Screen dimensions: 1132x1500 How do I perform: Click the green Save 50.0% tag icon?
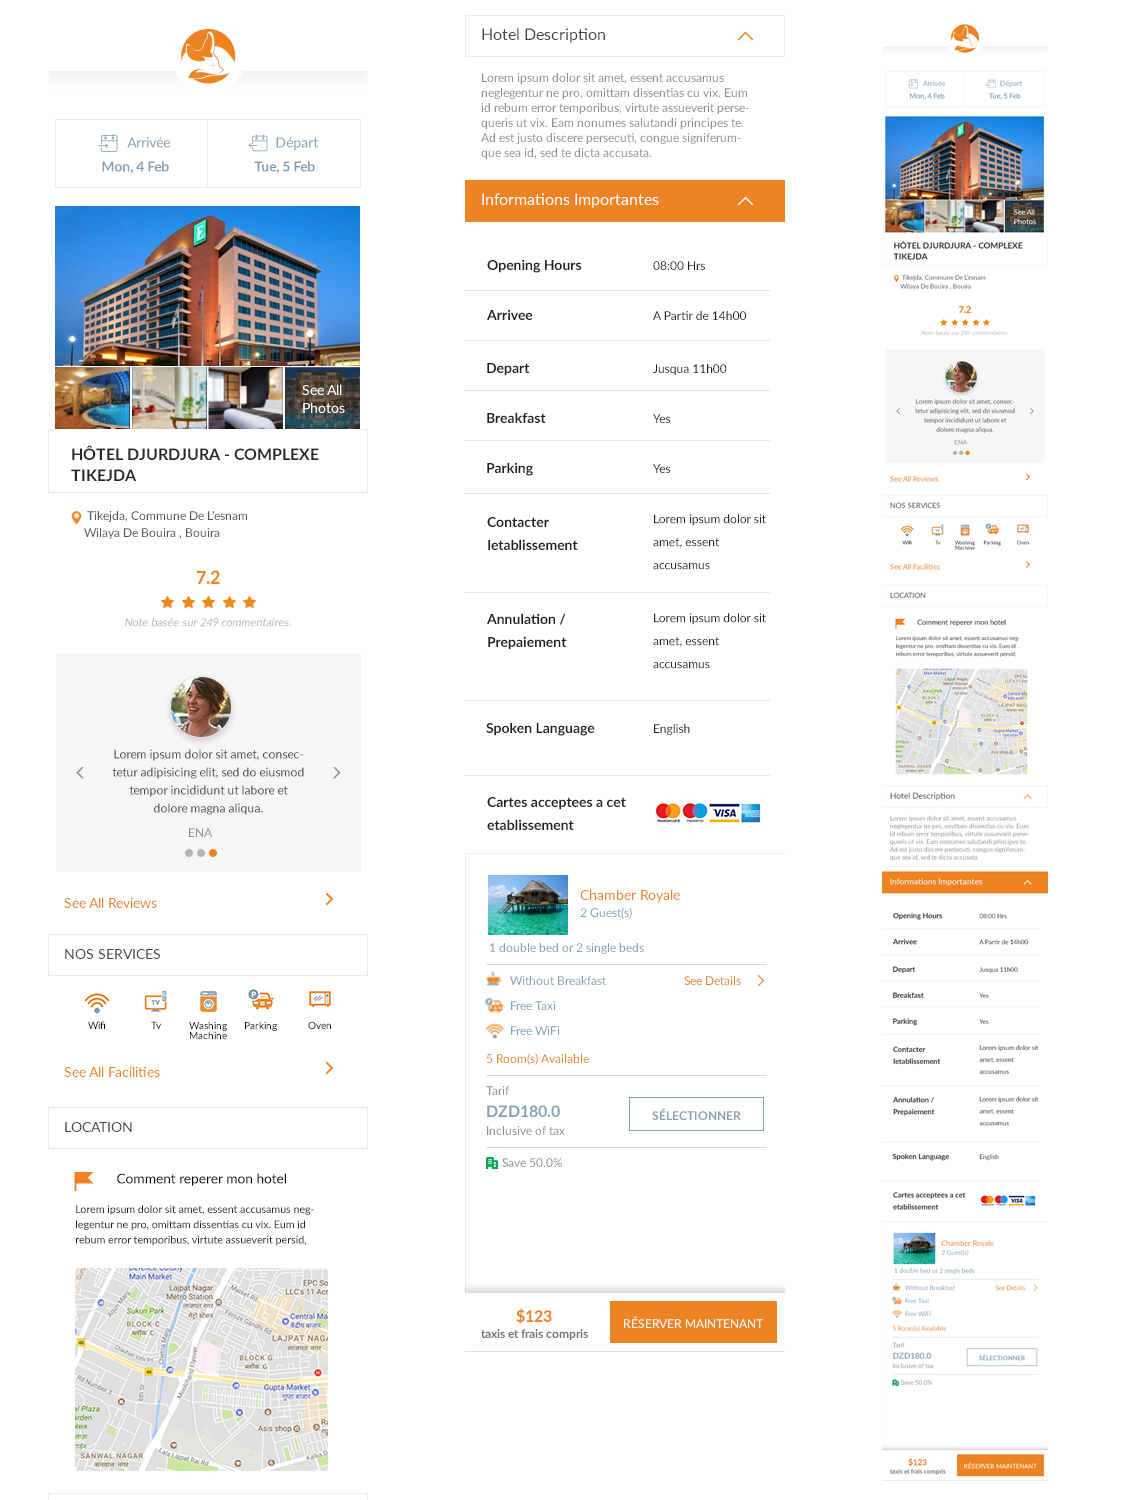pos(492,1163)
